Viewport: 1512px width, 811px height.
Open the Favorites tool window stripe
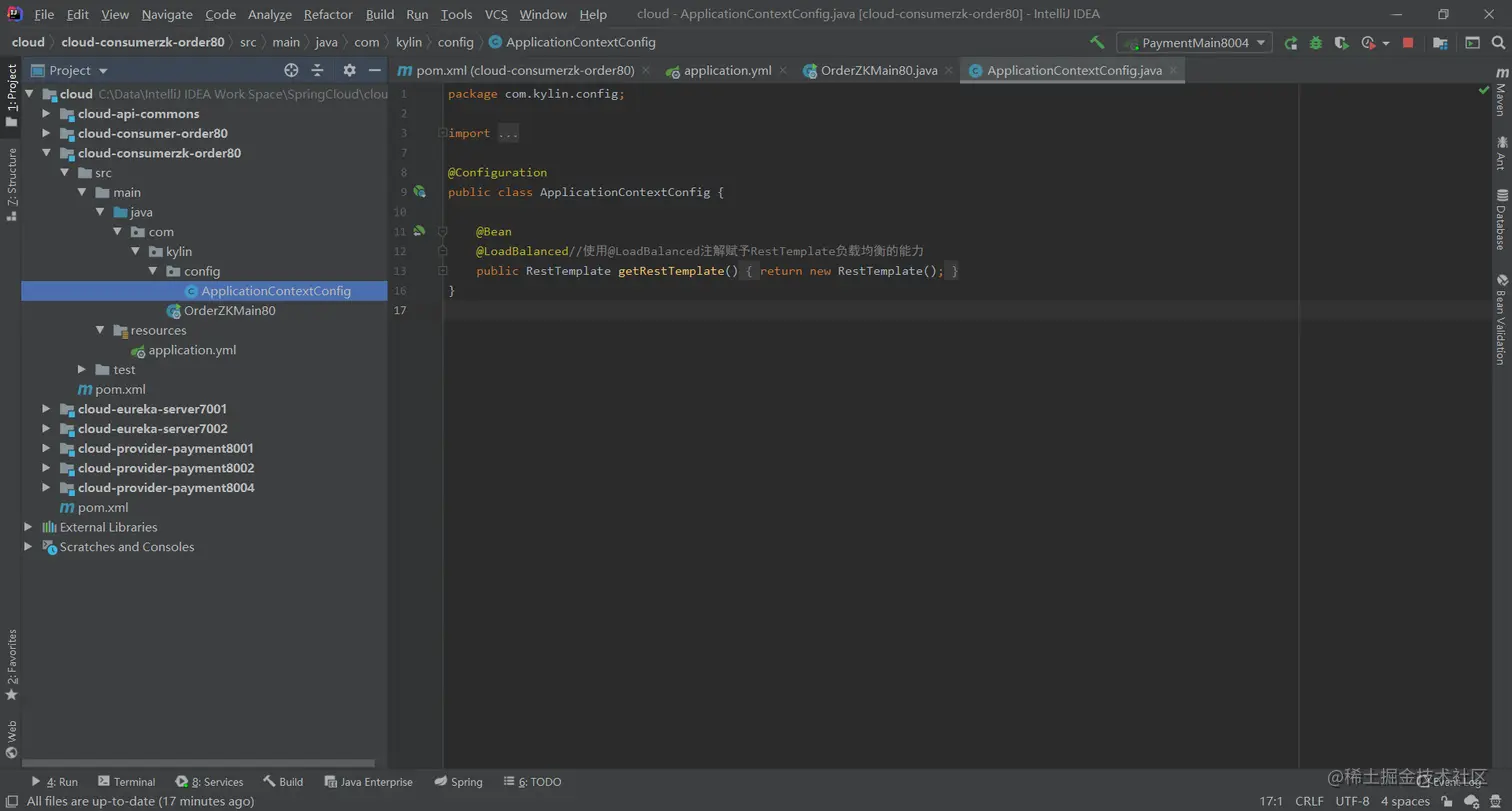pyautogui.click(x=11, y=664)
